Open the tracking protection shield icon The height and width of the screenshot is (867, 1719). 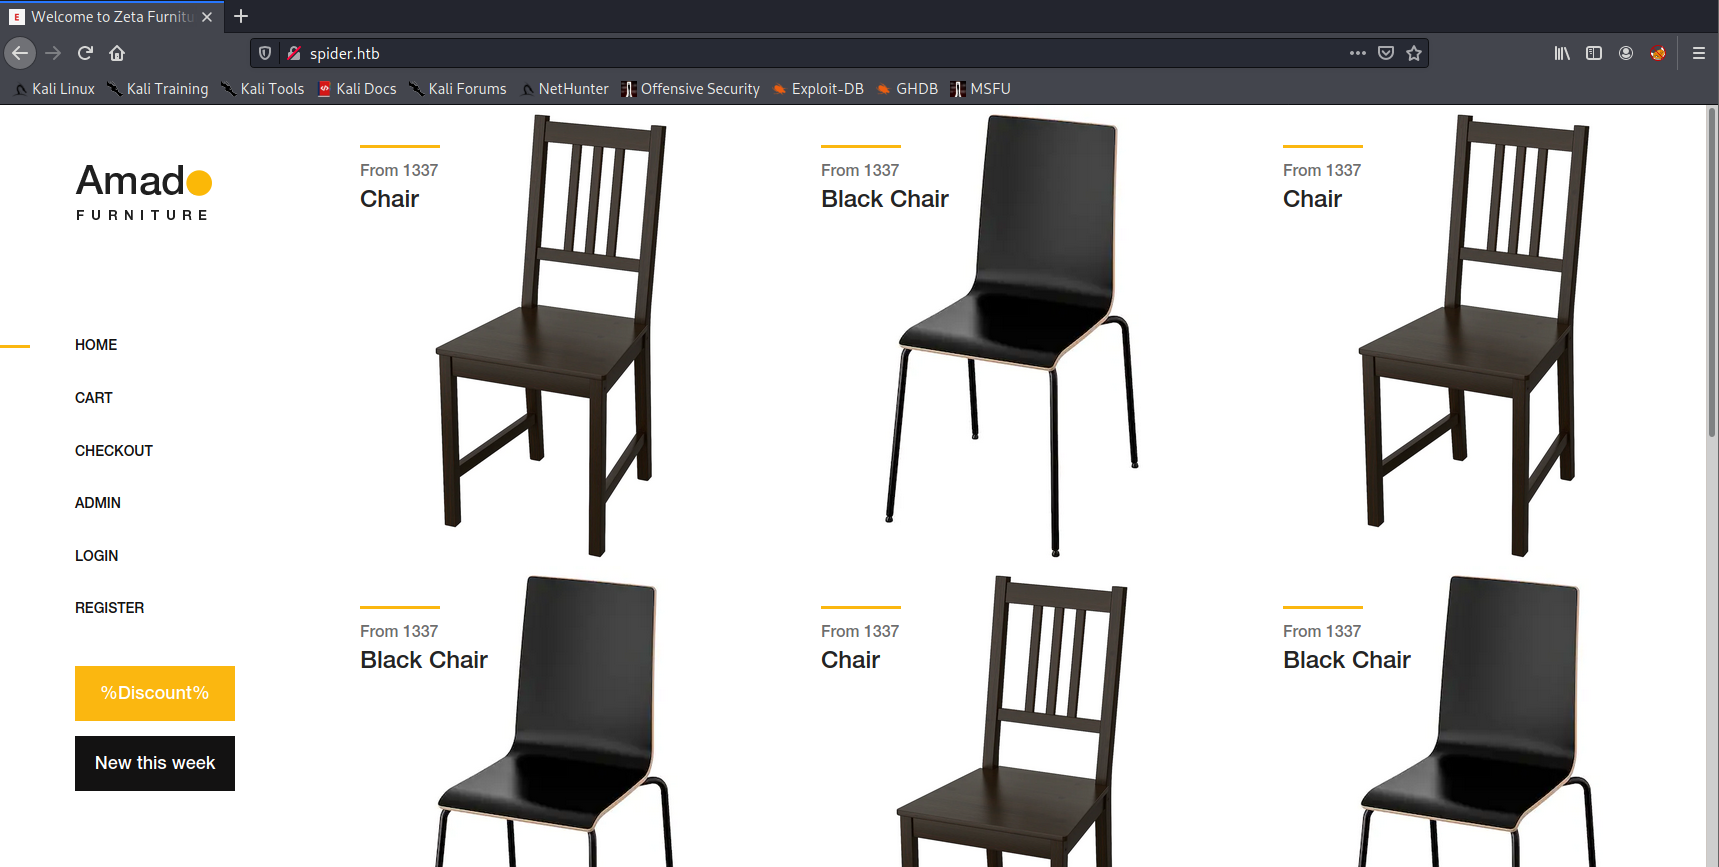pyautogui.click(x=265, y=53)
